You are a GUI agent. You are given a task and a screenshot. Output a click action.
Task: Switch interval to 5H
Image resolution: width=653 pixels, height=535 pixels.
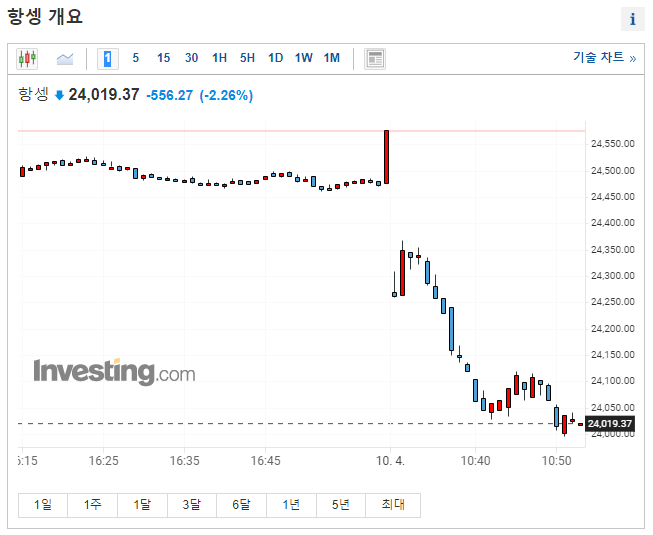[247, 58]
